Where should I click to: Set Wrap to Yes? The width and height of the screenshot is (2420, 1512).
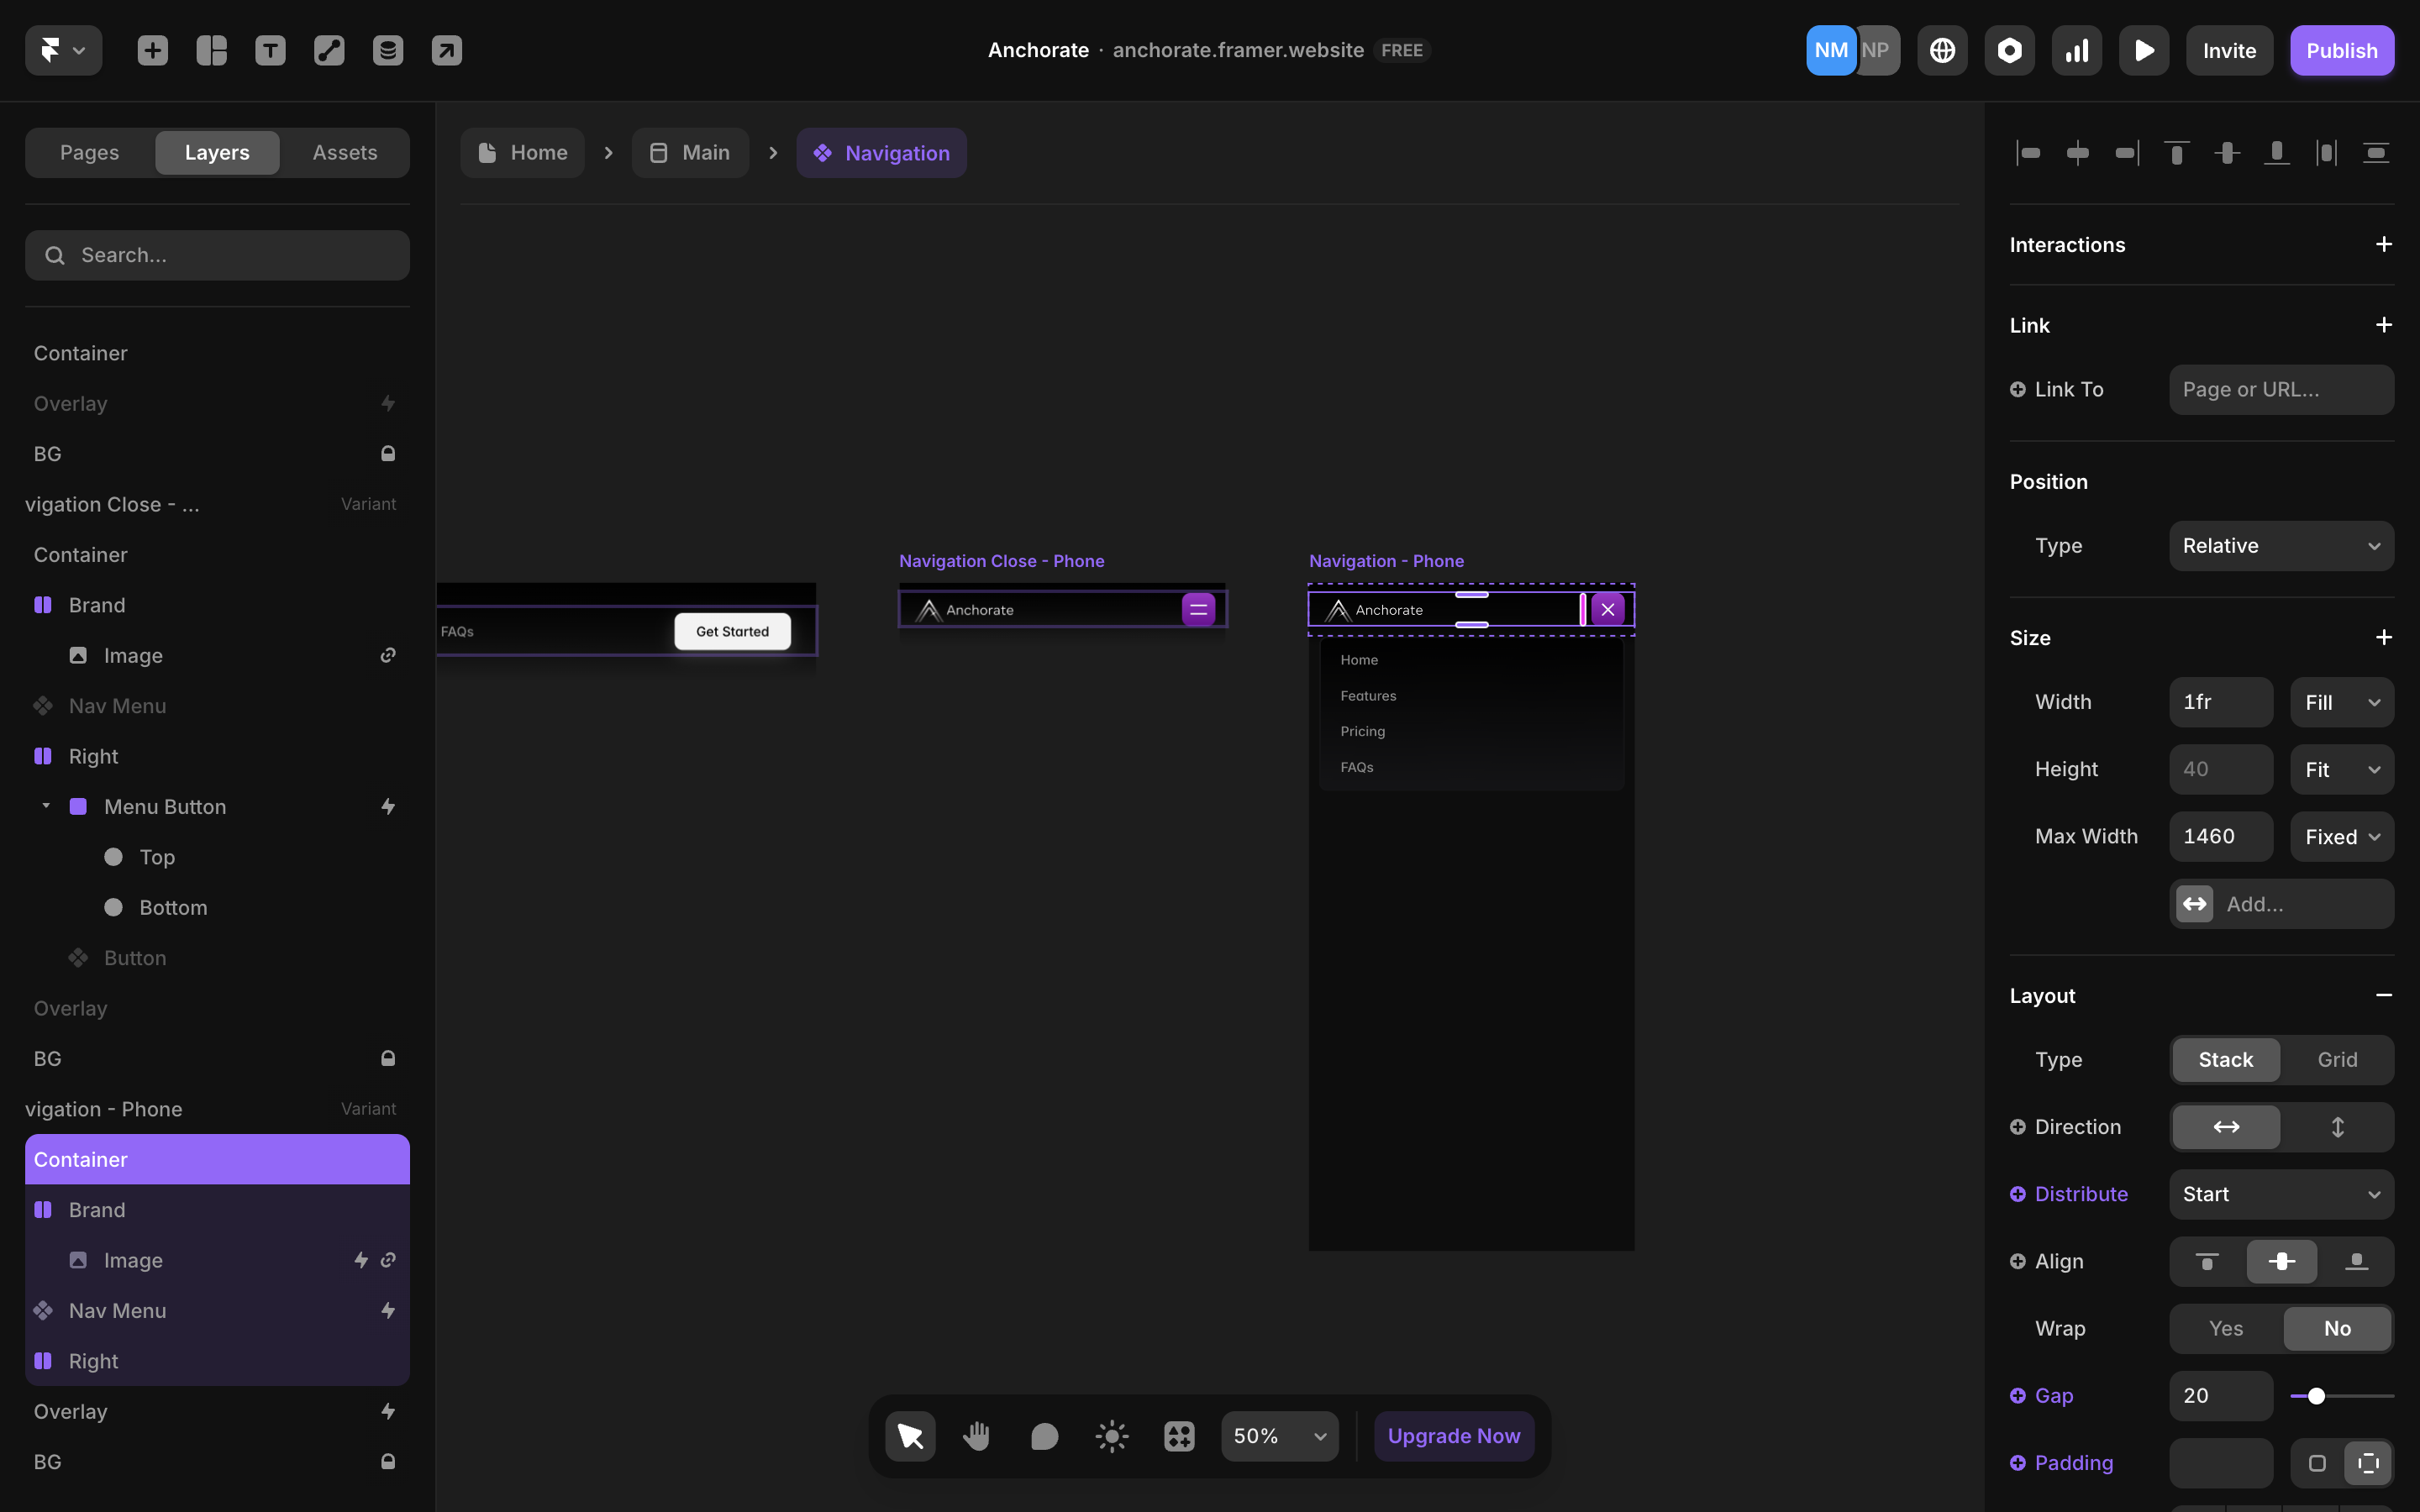pyautogui.click(x=2225, y=1328)
